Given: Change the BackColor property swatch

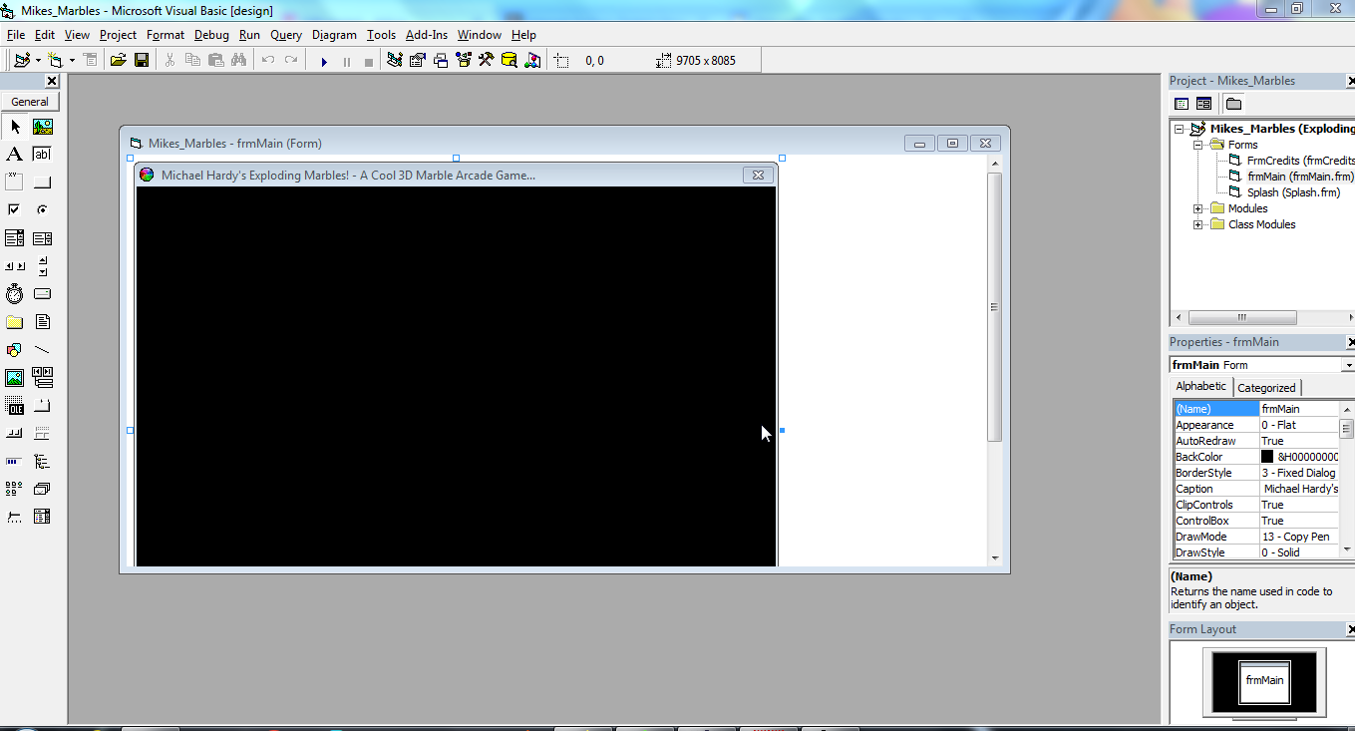Looking at the screenshot, I should click(1267, 456).
